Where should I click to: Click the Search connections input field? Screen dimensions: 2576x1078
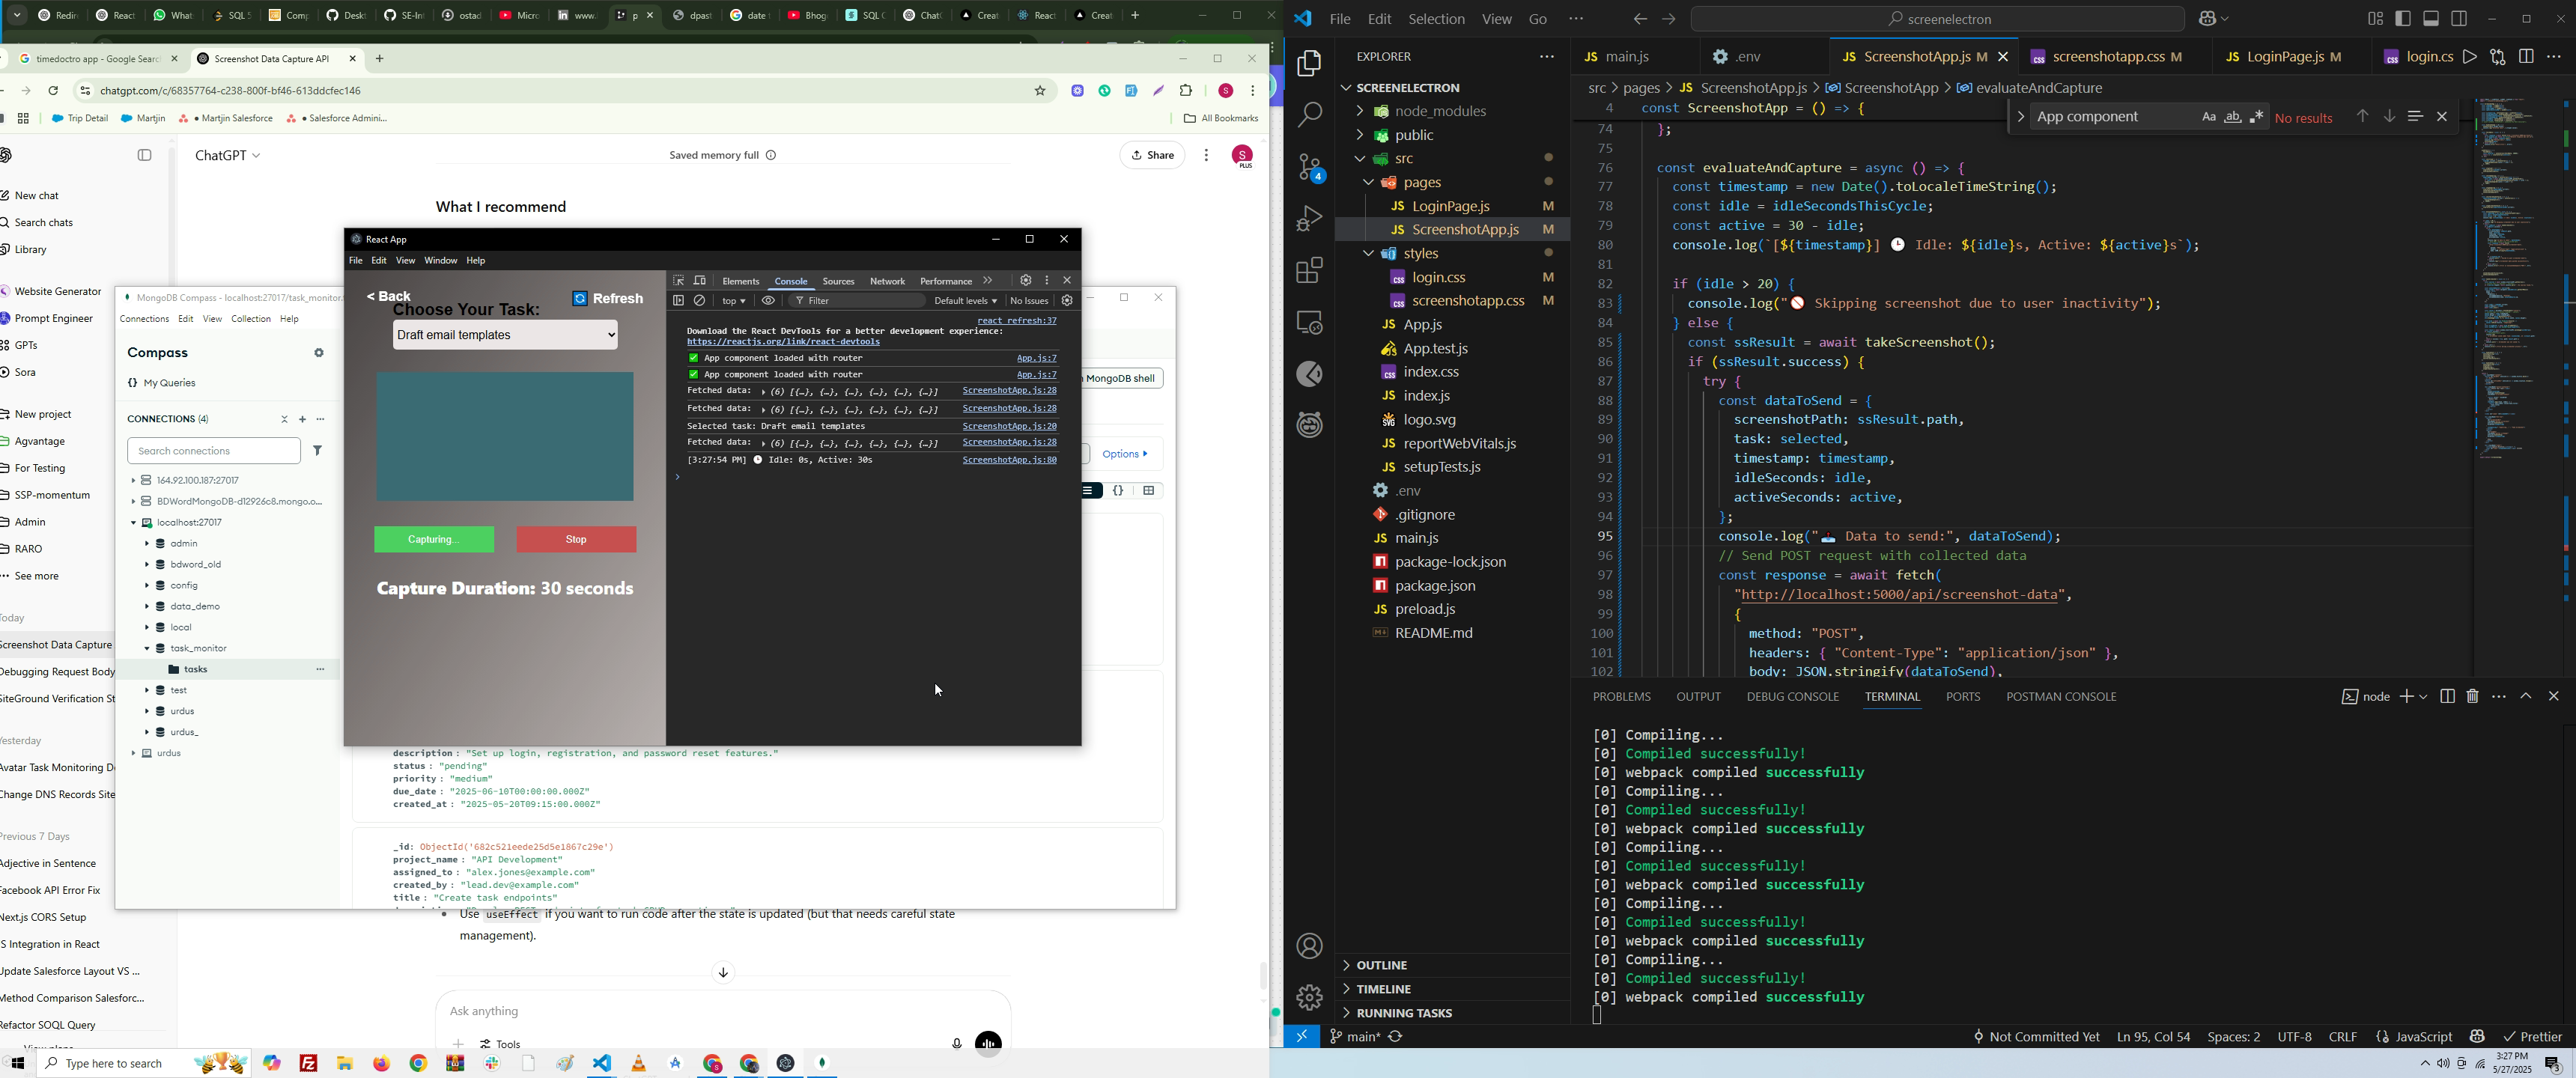tap(214, 451)
